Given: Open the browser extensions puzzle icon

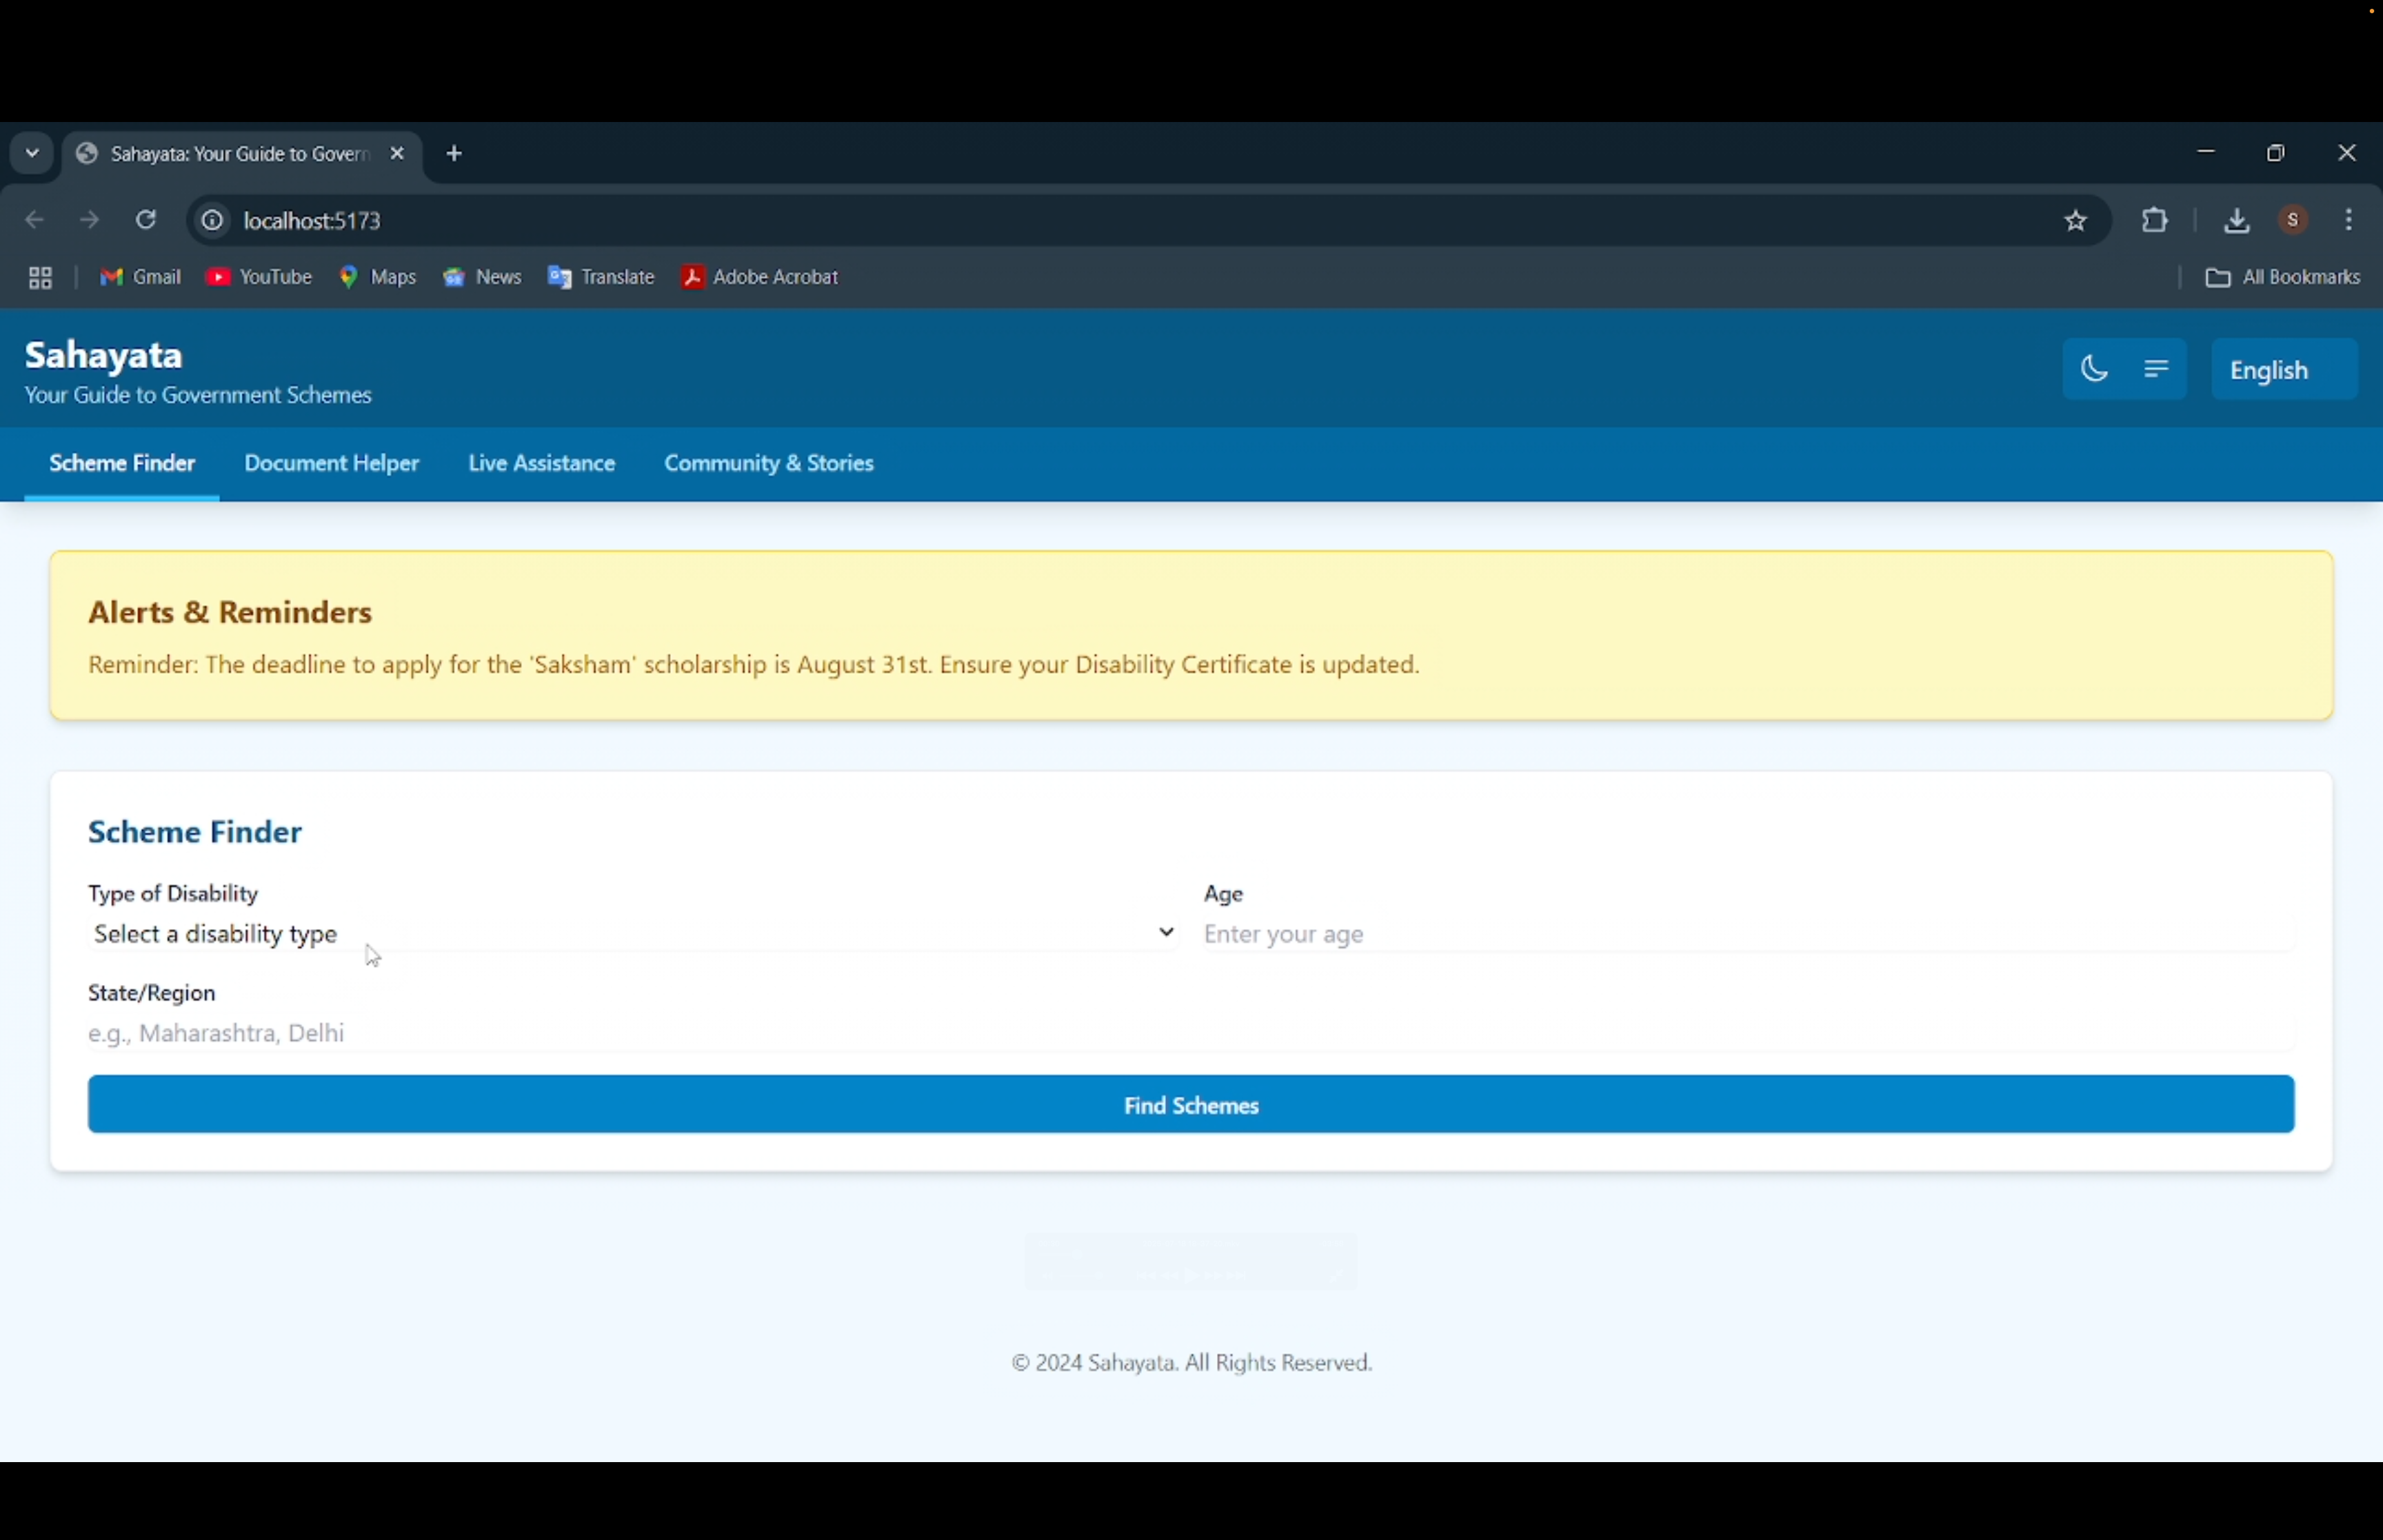Looking at the screenshot, I should click(2156, 220).
